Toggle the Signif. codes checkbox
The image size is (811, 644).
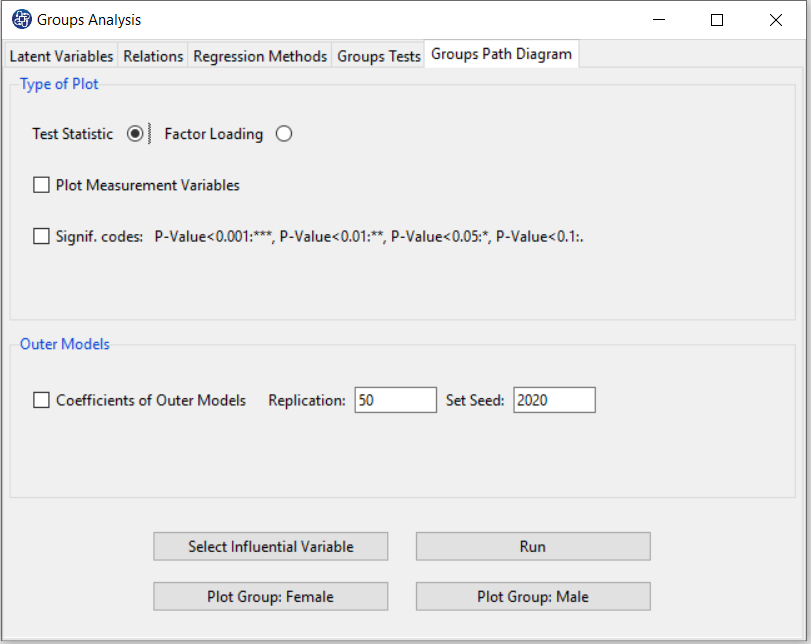coord(41,236)
